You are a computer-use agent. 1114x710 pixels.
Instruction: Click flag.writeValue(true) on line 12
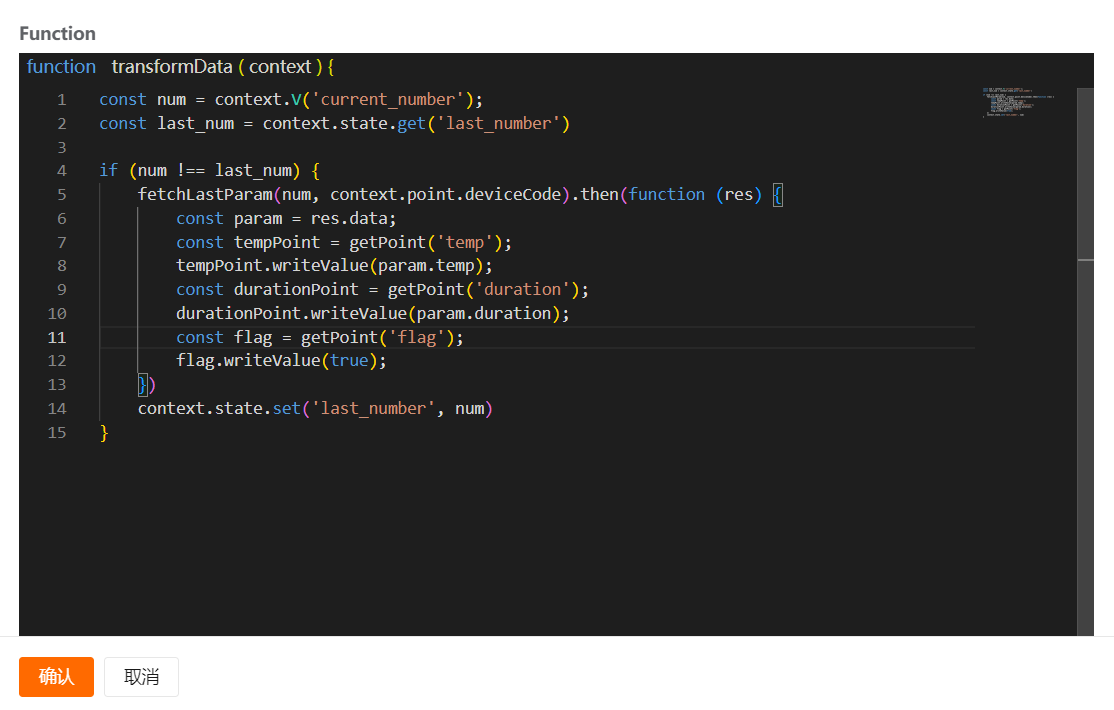click(x=281, y=361)
